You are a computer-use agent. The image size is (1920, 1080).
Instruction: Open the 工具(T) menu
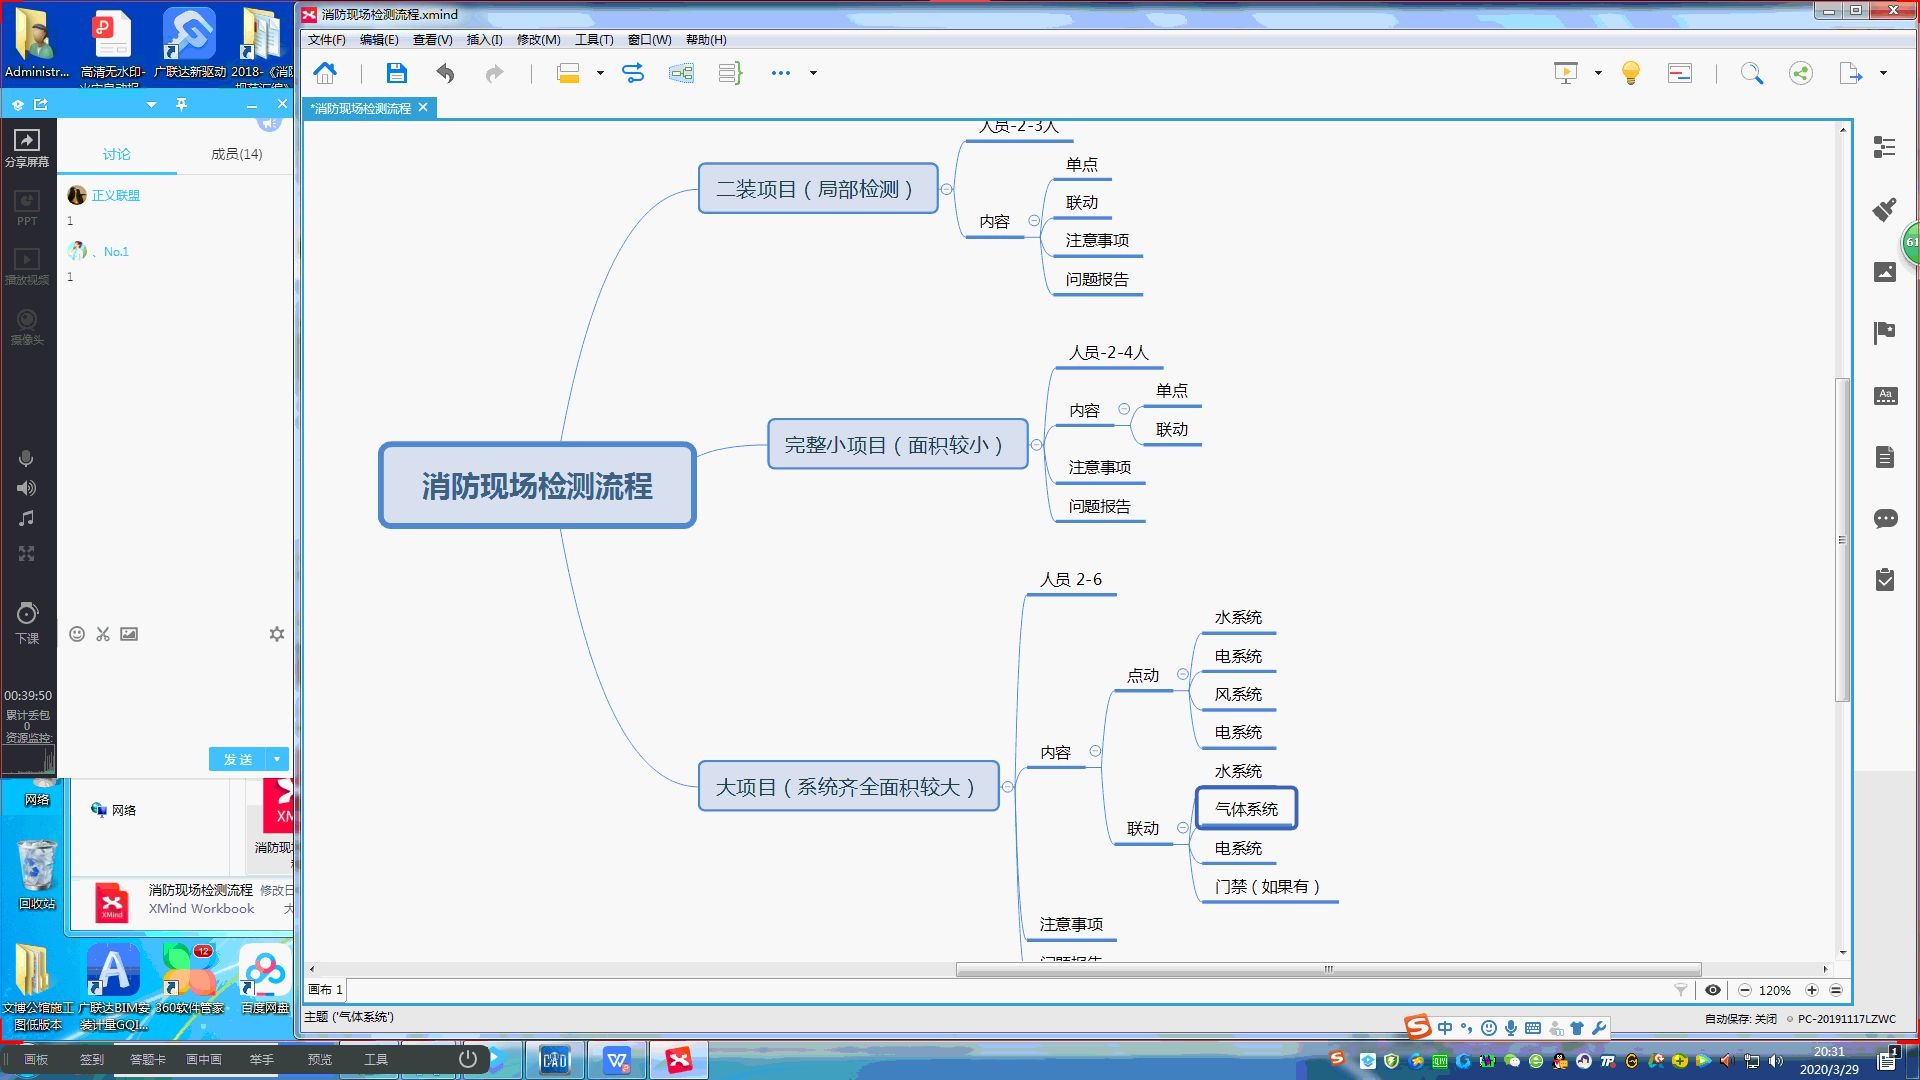[594, 40]
